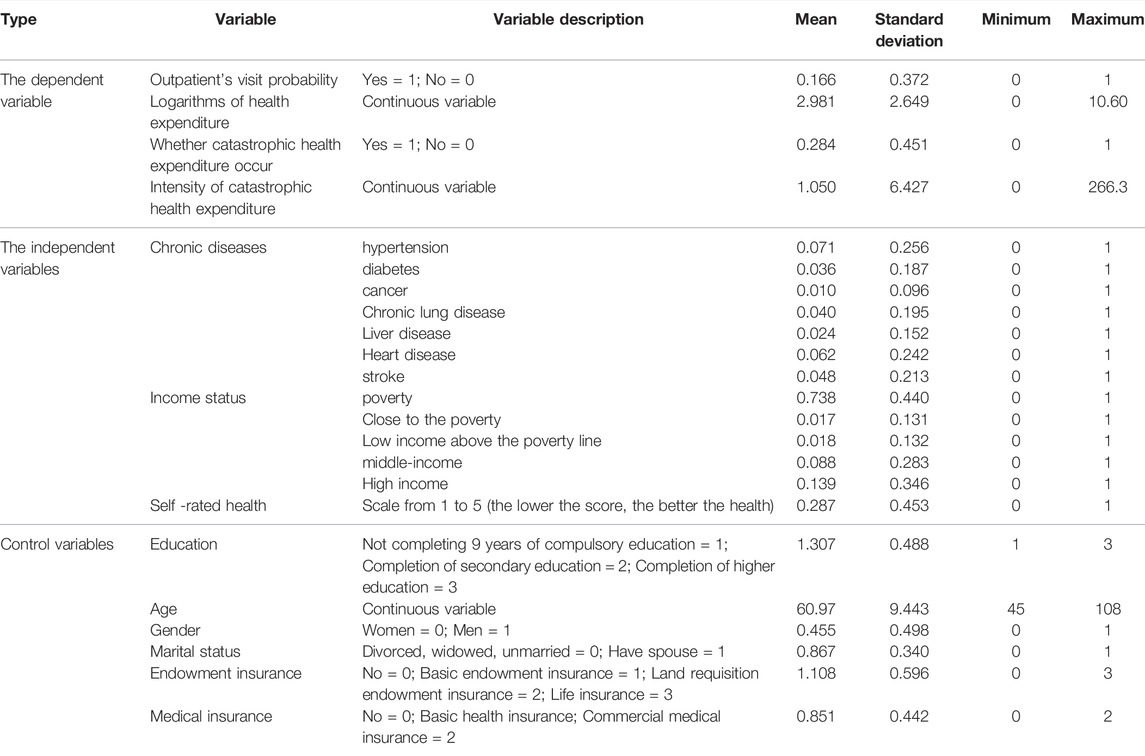This screenshot has height=756, width=1145.
Task: Select the 'Medical insurance' variable label
Action: pyautogui.click(x=211, y=717)
